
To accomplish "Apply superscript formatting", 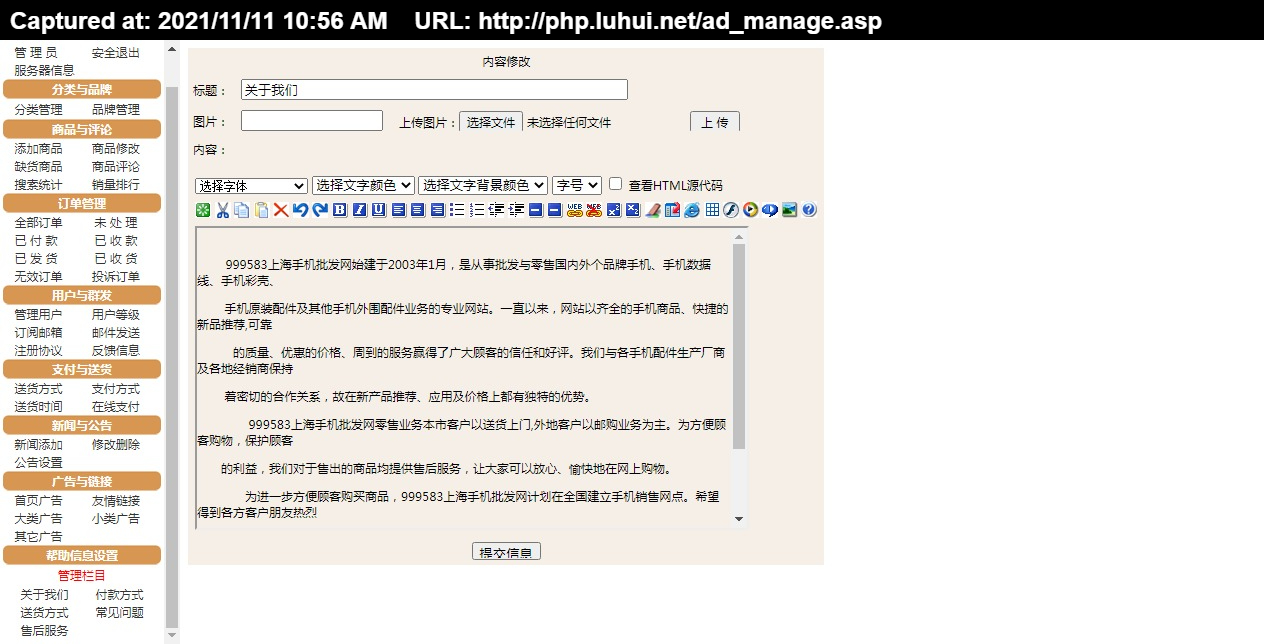I will (614, 210).
